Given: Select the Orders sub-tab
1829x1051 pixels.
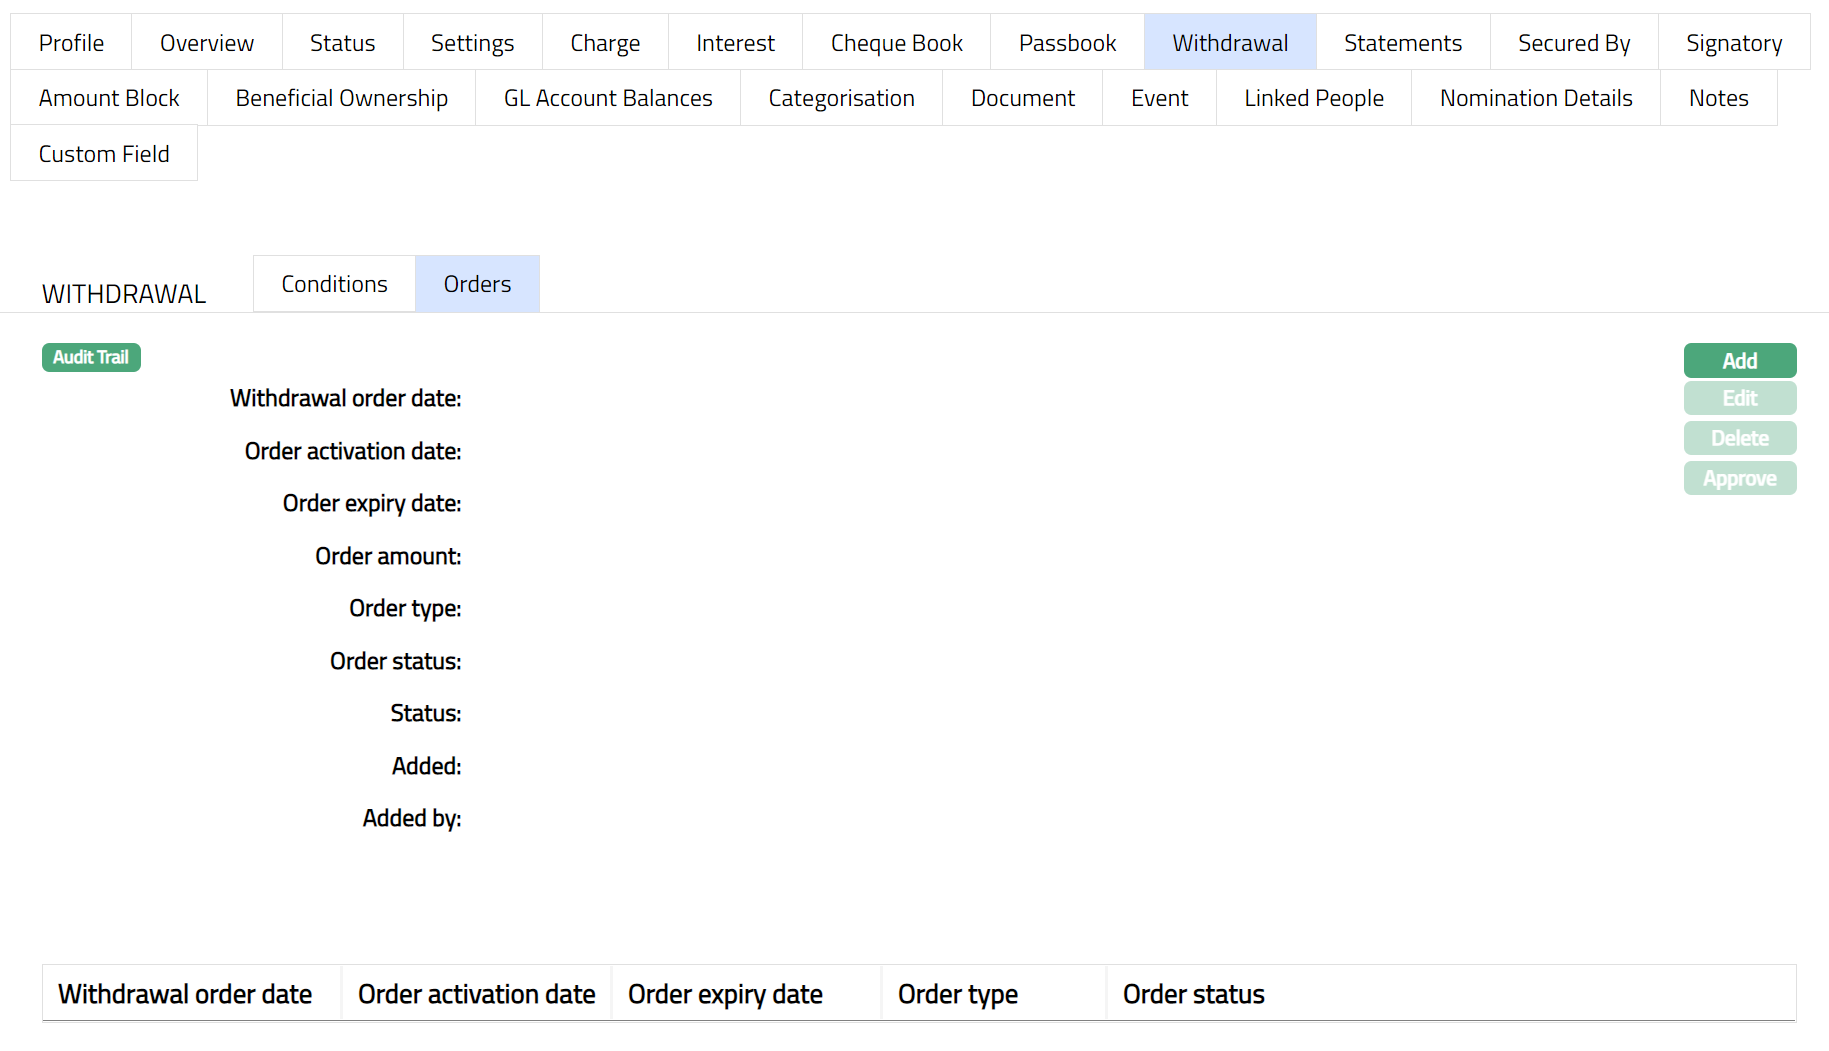Looking at the screenshot, I should [477, 284].
